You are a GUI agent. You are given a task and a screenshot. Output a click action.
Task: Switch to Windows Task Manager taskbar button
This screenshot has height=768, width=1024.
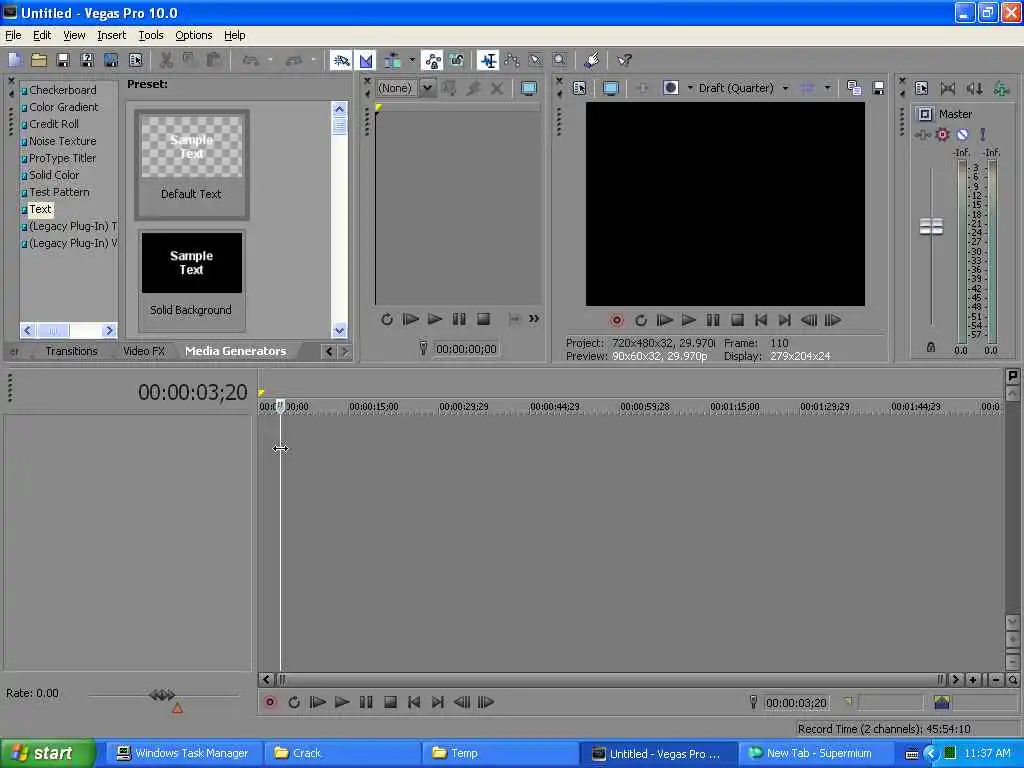pyautogui.click(x=183, y=753)
